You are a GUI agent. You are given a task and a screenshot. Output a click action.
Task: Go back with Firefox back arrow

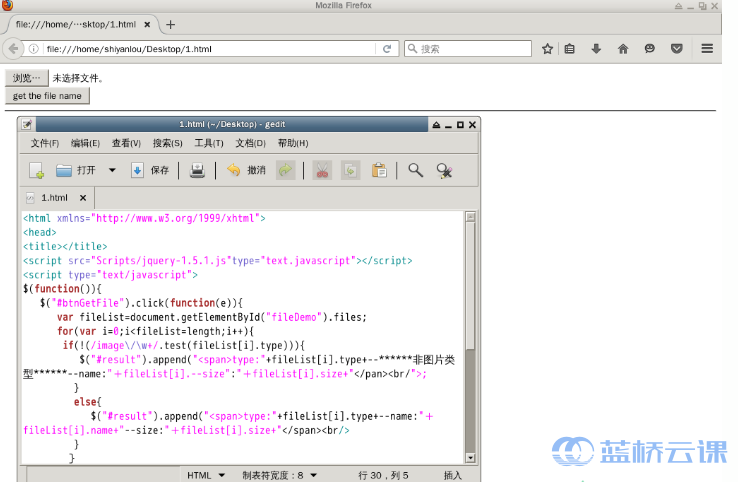[x=13, y=48]
